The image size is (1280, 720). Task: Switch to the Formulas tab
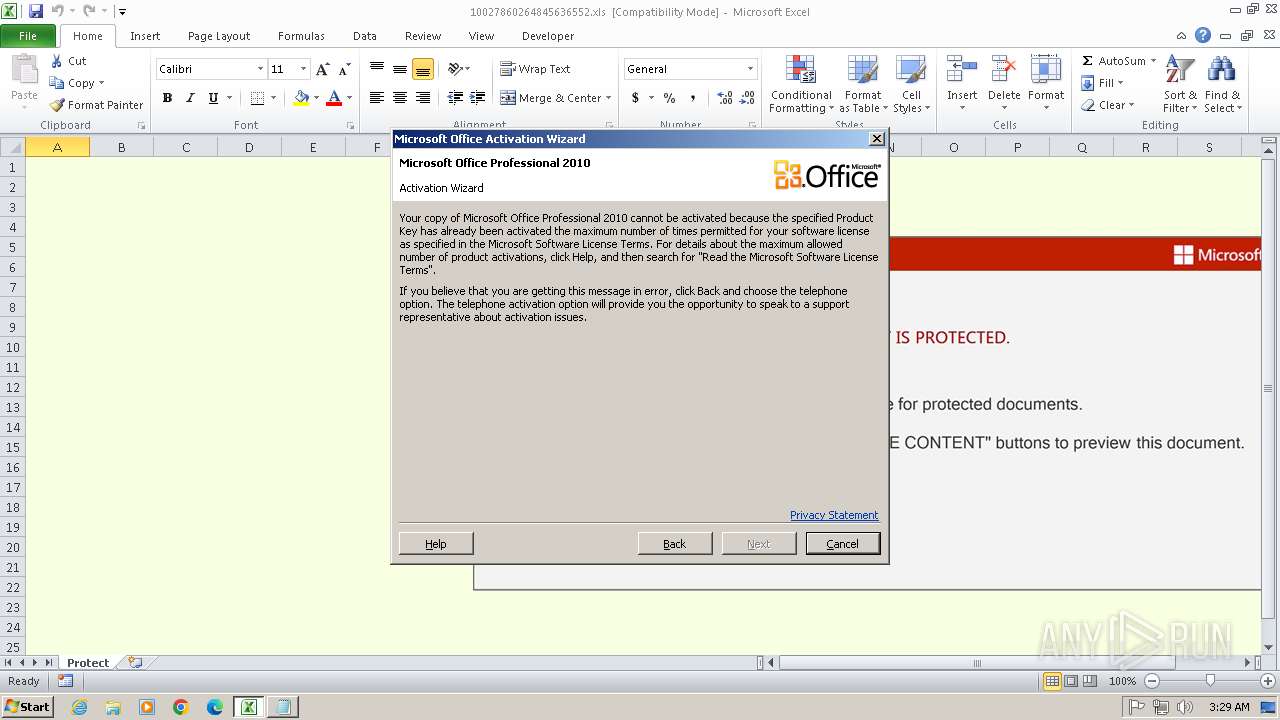[x=301, y=36]
